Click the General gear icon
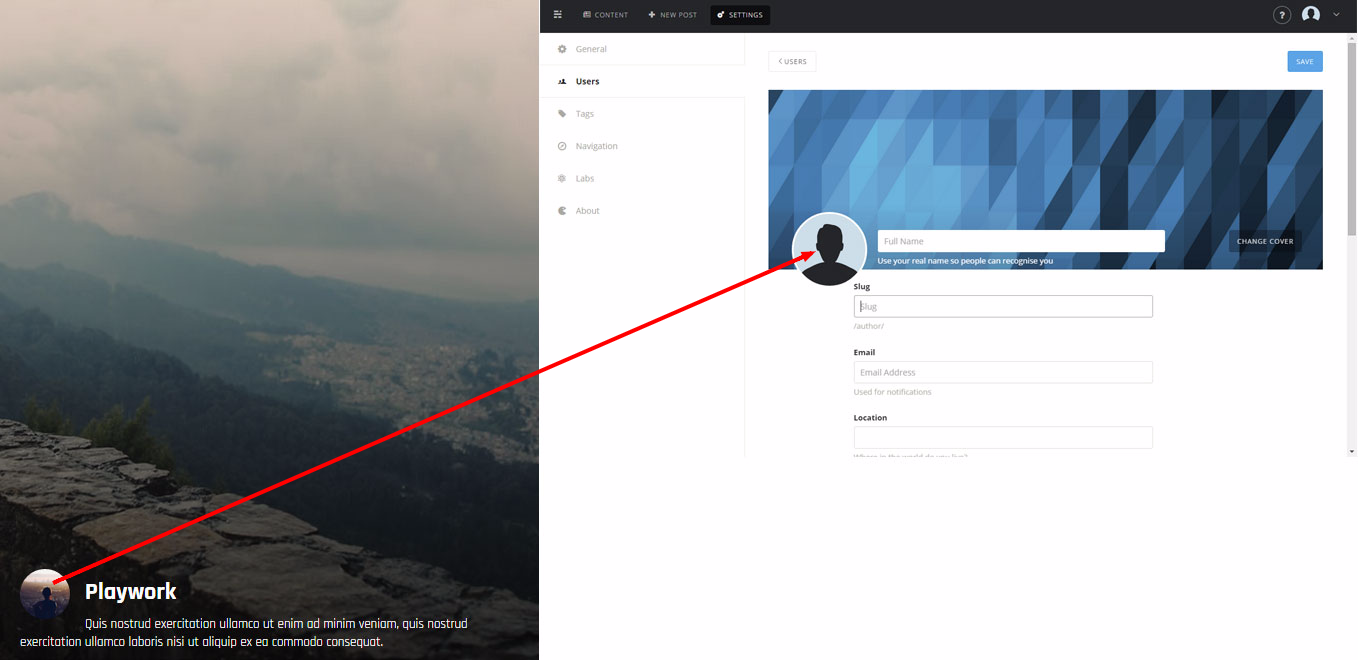Image resolution: width=1358 pixels, height=660 pixels. pyautogui.click(x=562, y=49)
